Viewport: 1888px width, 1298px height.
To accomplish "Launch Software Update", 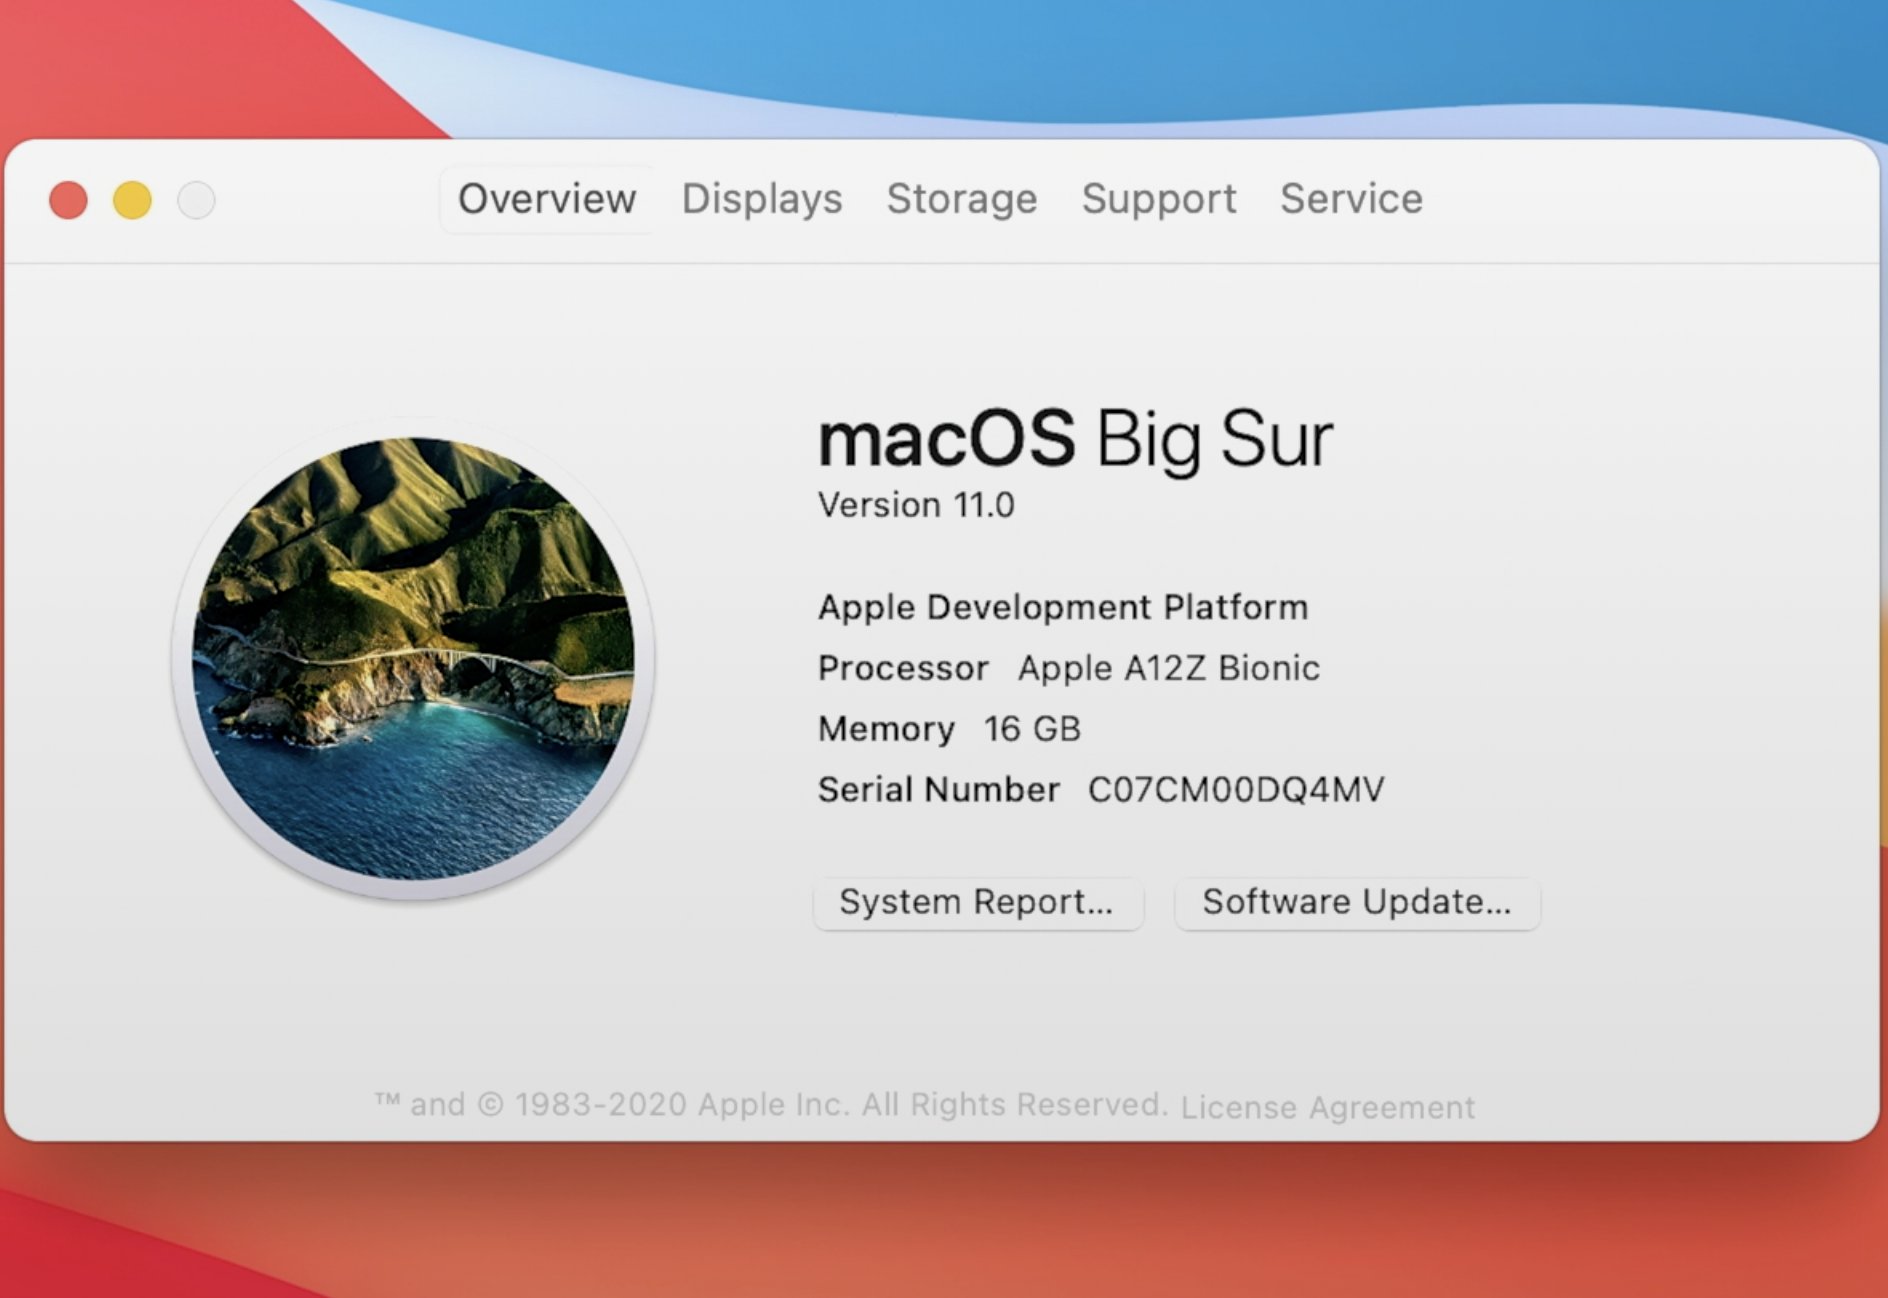I will pyautogui.click(x=1357, y=903).
